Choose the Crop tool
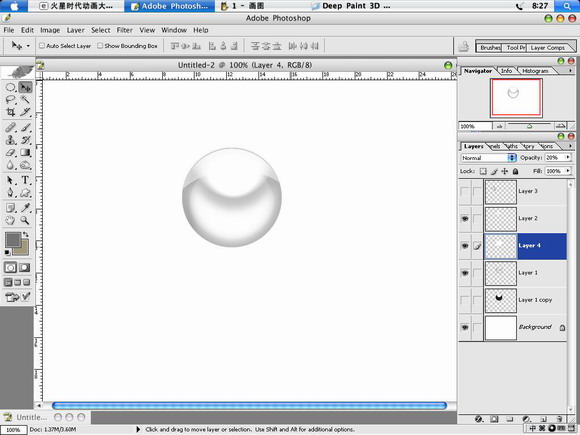 pyautogui.click(x=10, y=112)
